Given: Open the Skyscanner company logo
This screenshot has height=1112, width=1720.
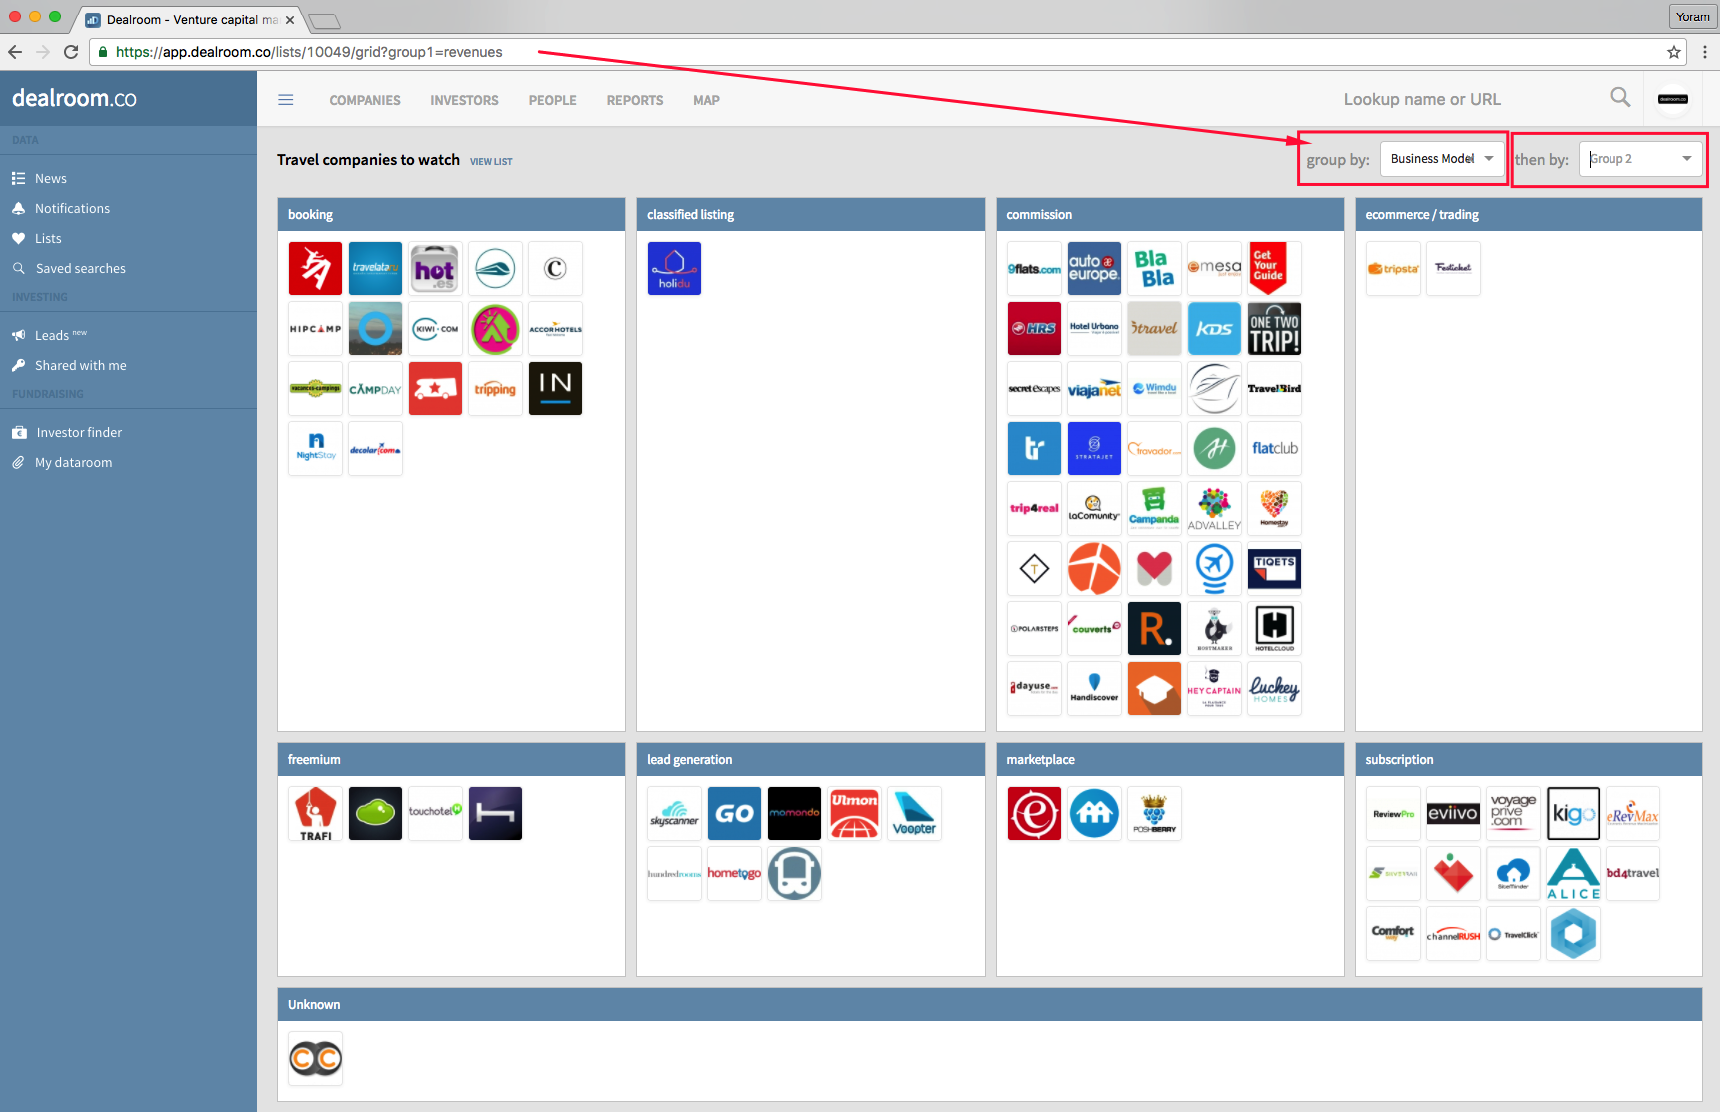Looking at the screenshot, I should coord(674,814).
